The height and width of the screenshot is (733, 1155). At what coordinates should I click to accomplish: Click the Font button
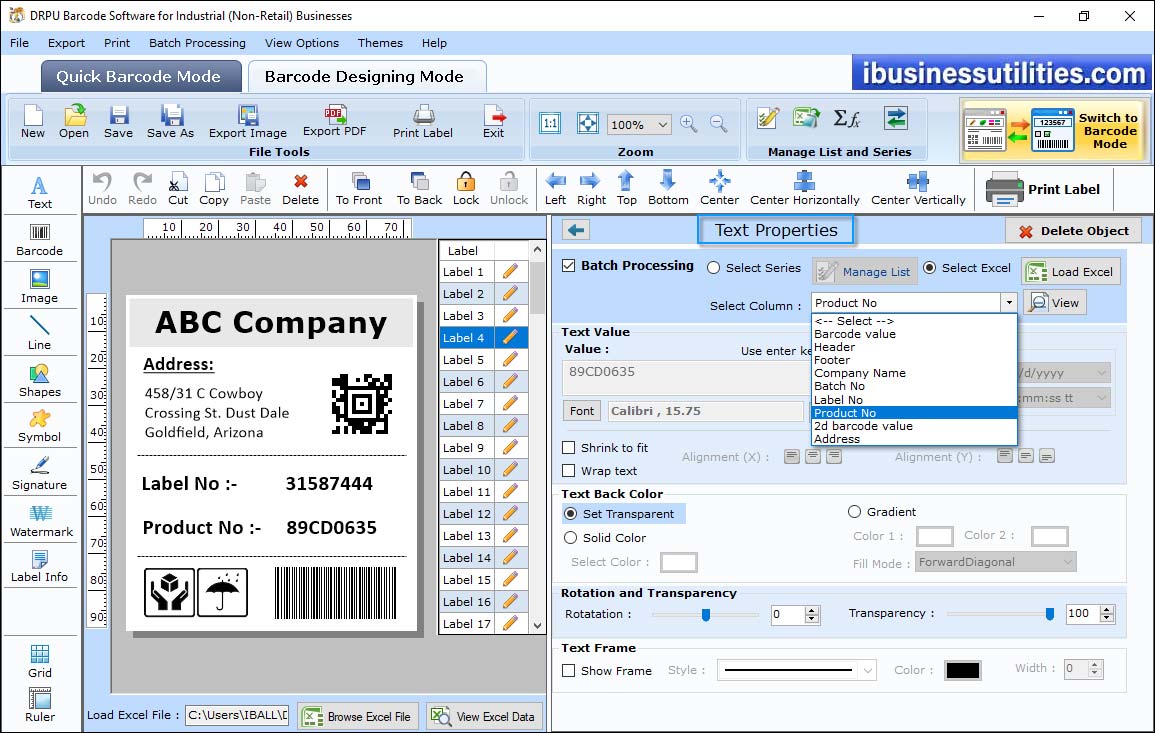click(582, 411)
